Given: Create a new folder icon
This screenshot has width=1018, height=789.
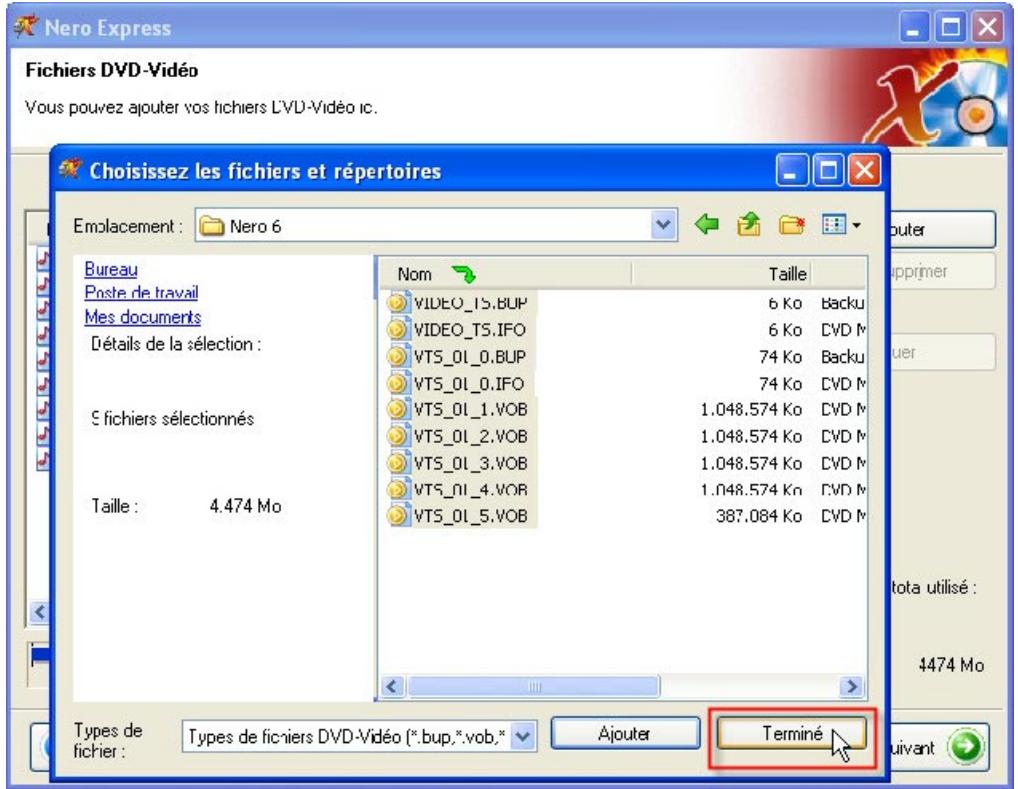Looking at the screenshot, I should point(791,225).
